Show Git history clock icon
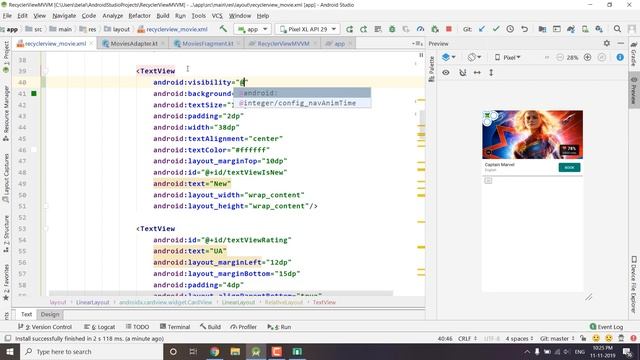Screen dimensions: 640x360 tap(510, 29)
